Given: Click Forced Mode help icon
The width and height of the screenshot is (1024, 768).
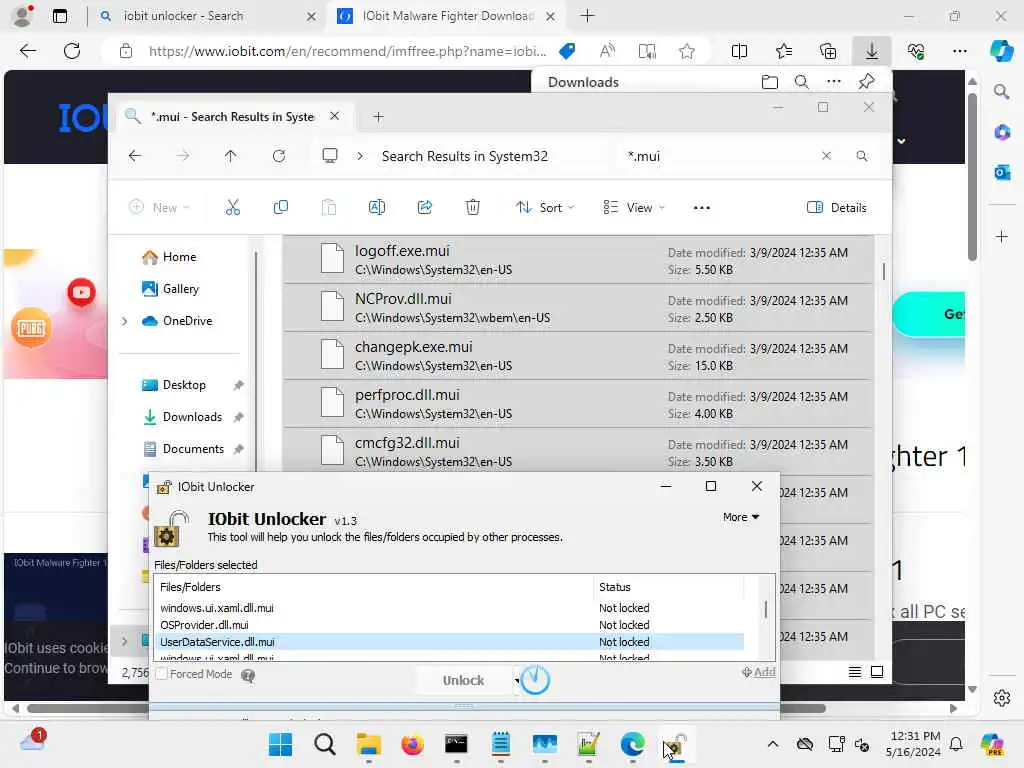Looking at the screenshot, I should [248, 675].
